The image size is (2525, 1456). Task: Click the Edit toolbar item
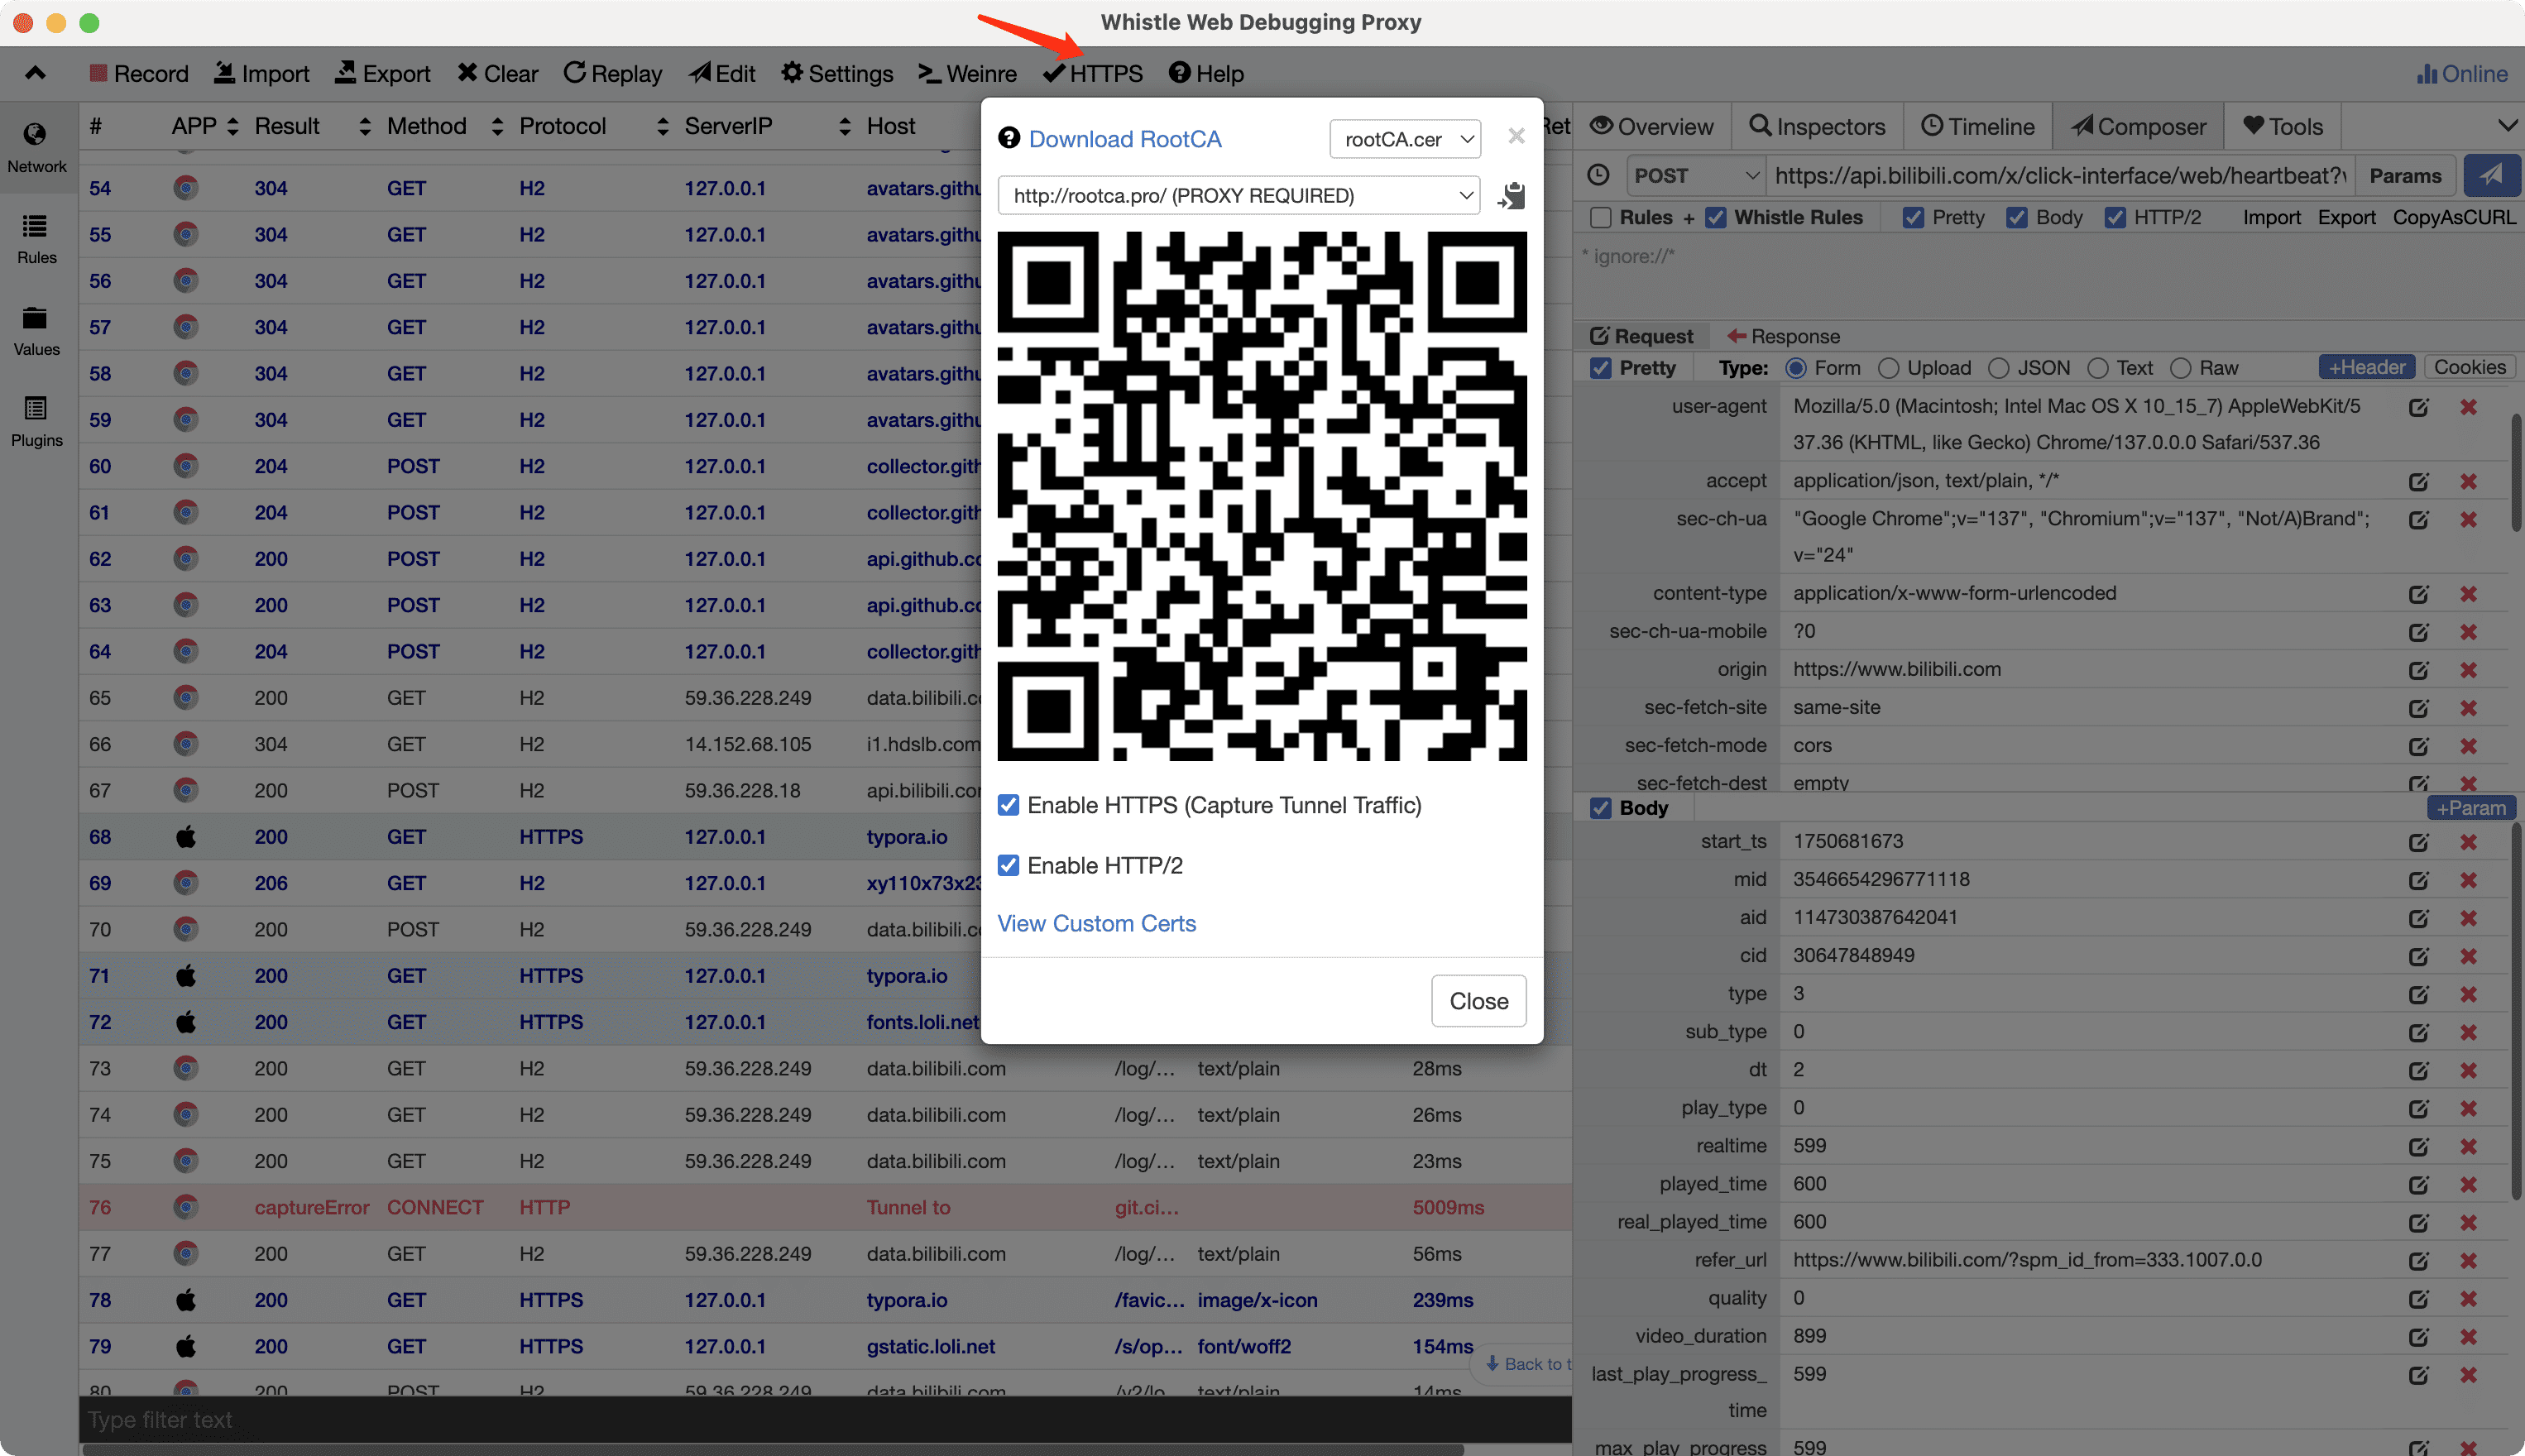(x=722, y=73)
